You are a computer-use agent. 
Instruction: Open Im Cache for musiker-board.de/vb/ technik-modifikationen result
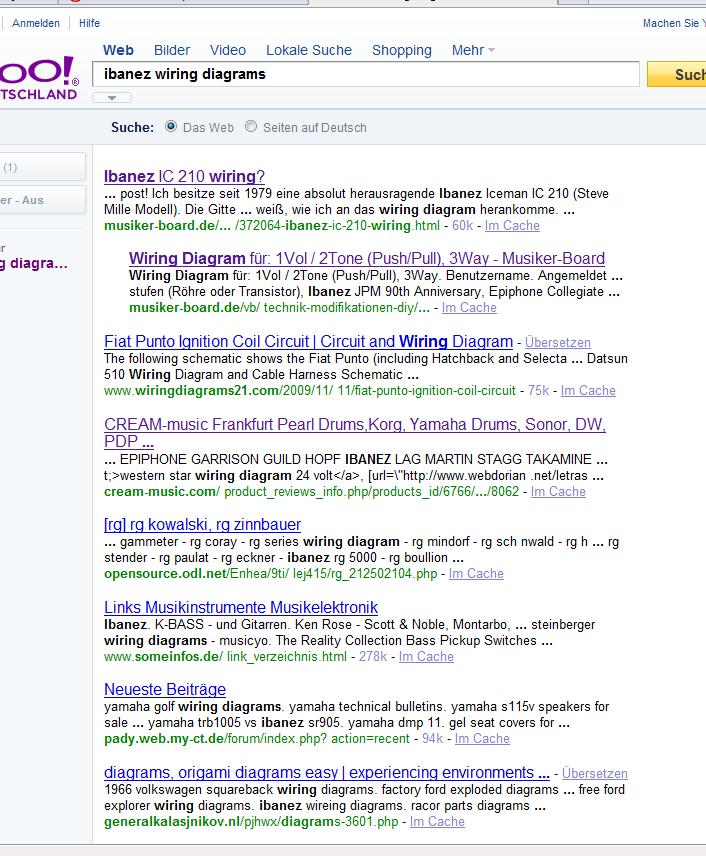point(469,307)
